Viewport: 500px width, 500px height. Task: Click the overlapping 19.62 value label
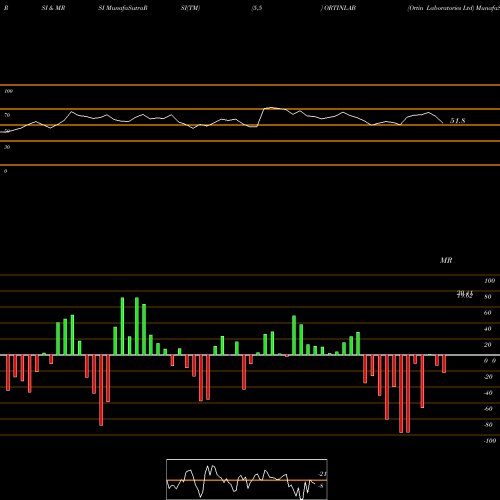coord(465,296)
